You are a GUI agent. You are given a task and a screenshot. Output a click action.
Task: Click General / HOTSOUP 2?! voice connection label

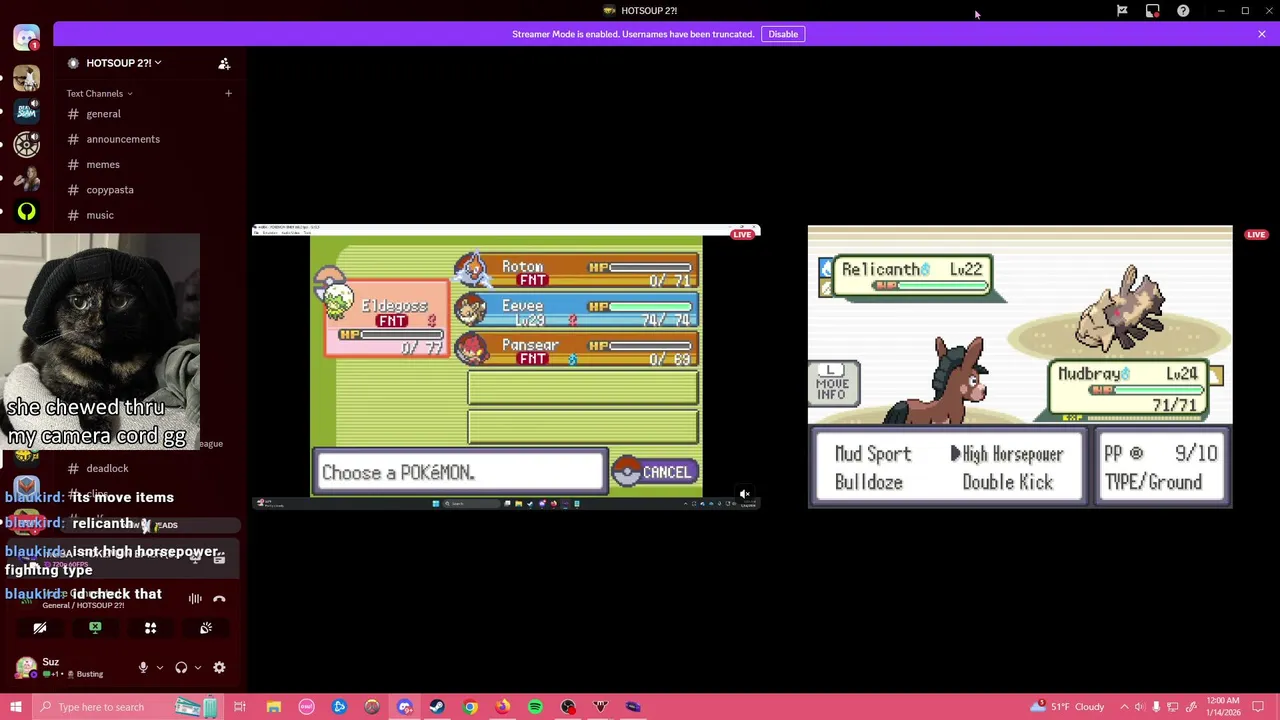click(83, 605)
